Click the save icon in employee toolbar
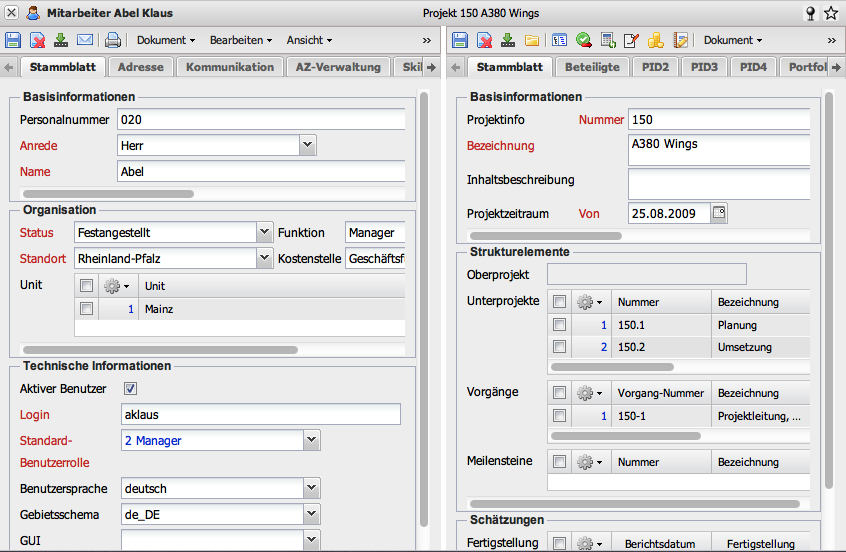 point(13,40)
